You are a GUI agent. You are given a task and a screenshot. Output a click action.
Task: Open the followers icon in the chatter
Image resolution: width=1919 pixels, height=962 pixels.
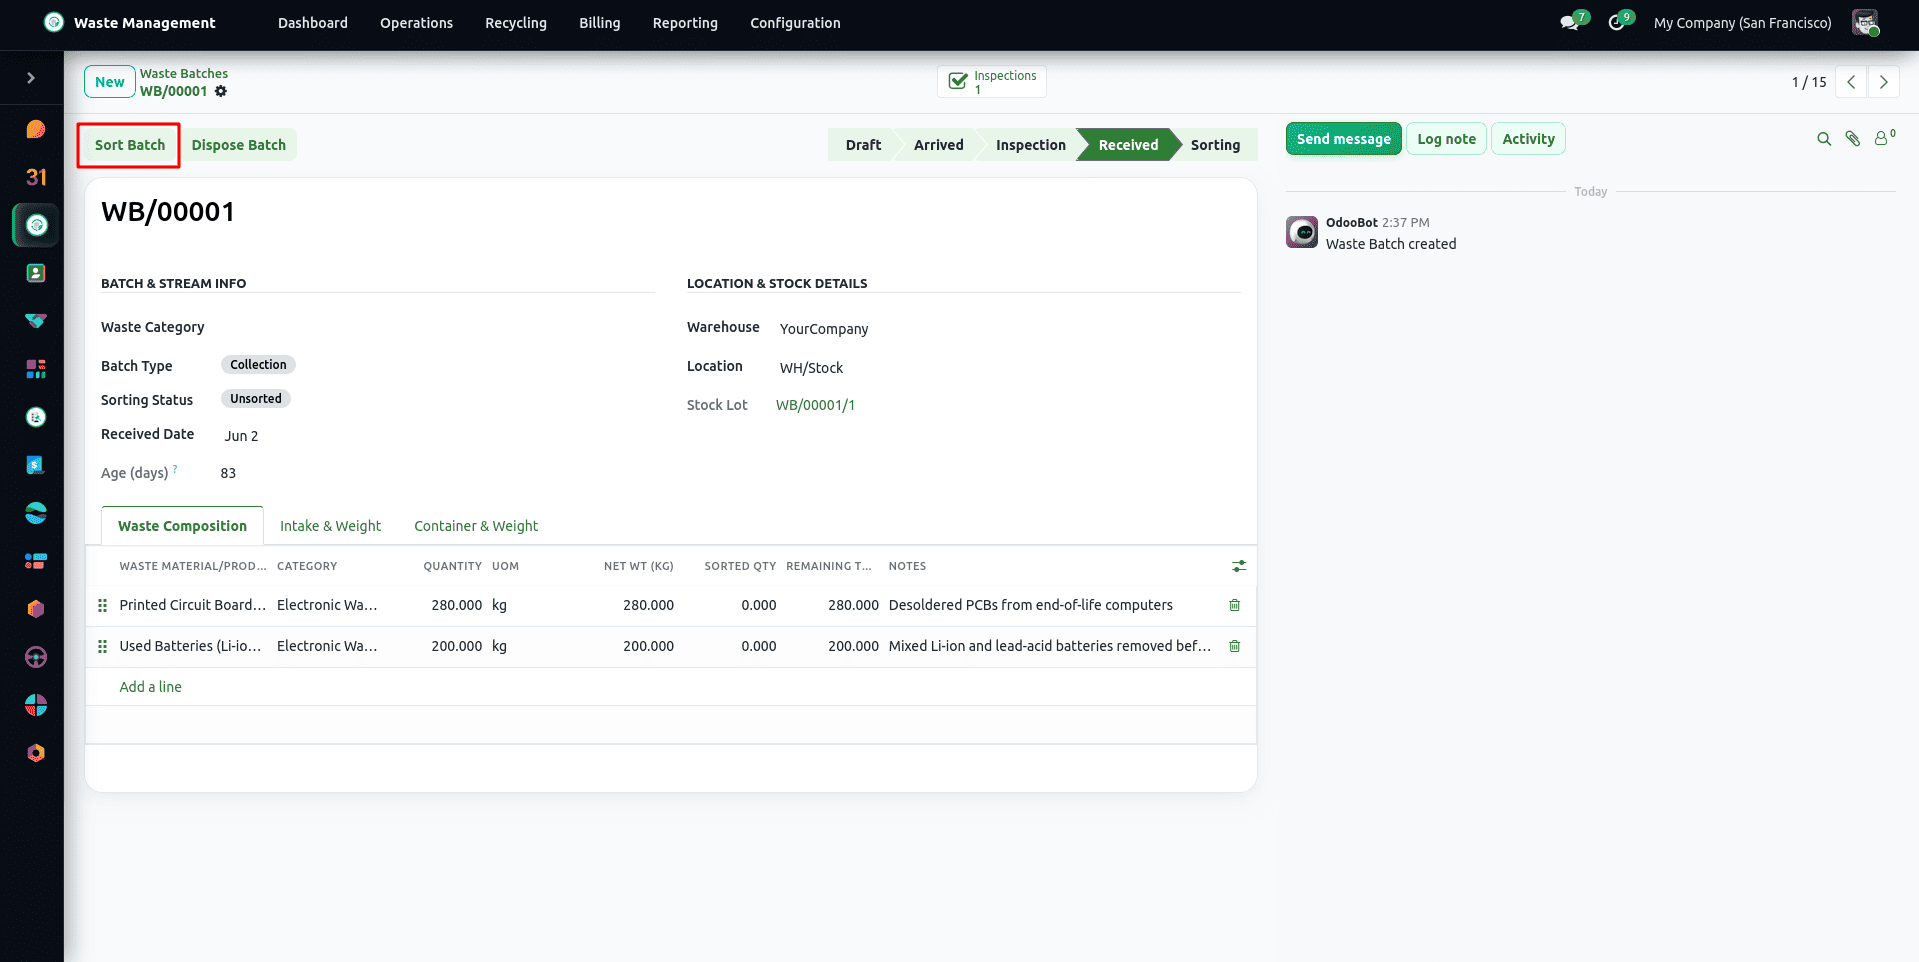point(1884,138)
